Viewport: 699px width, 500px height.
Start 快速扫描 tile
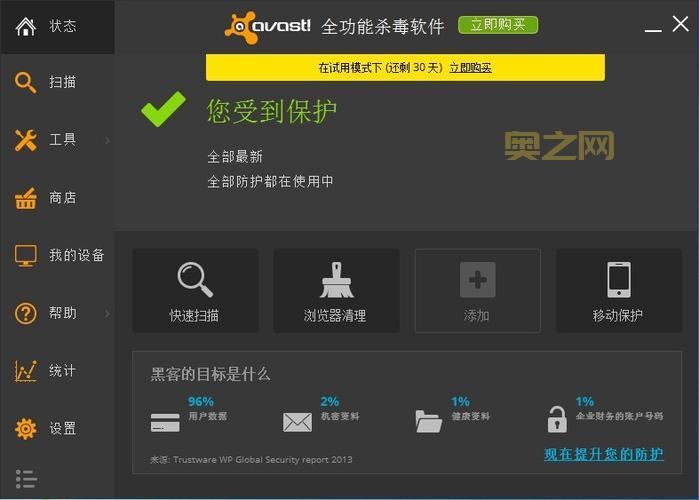[195, 291]
